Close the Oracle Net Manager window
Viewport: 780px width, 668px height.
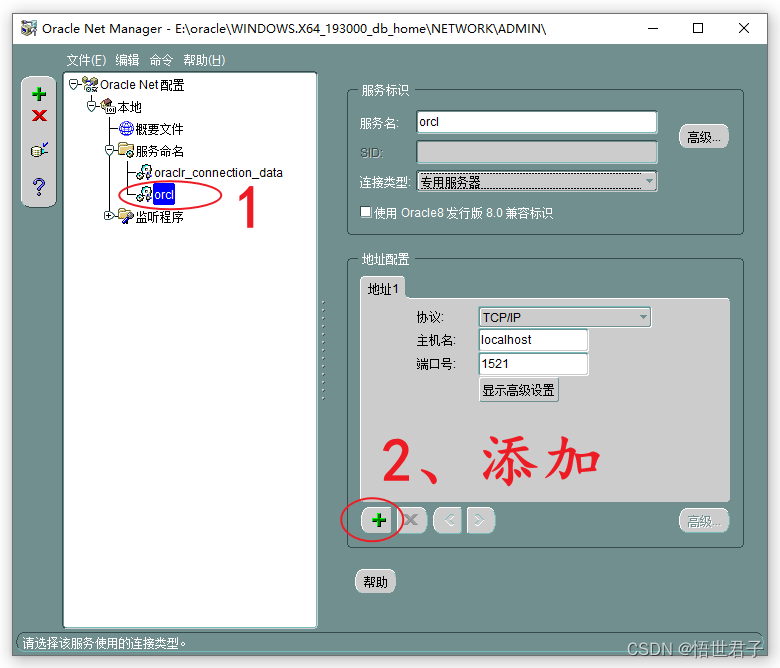point(744,28)
